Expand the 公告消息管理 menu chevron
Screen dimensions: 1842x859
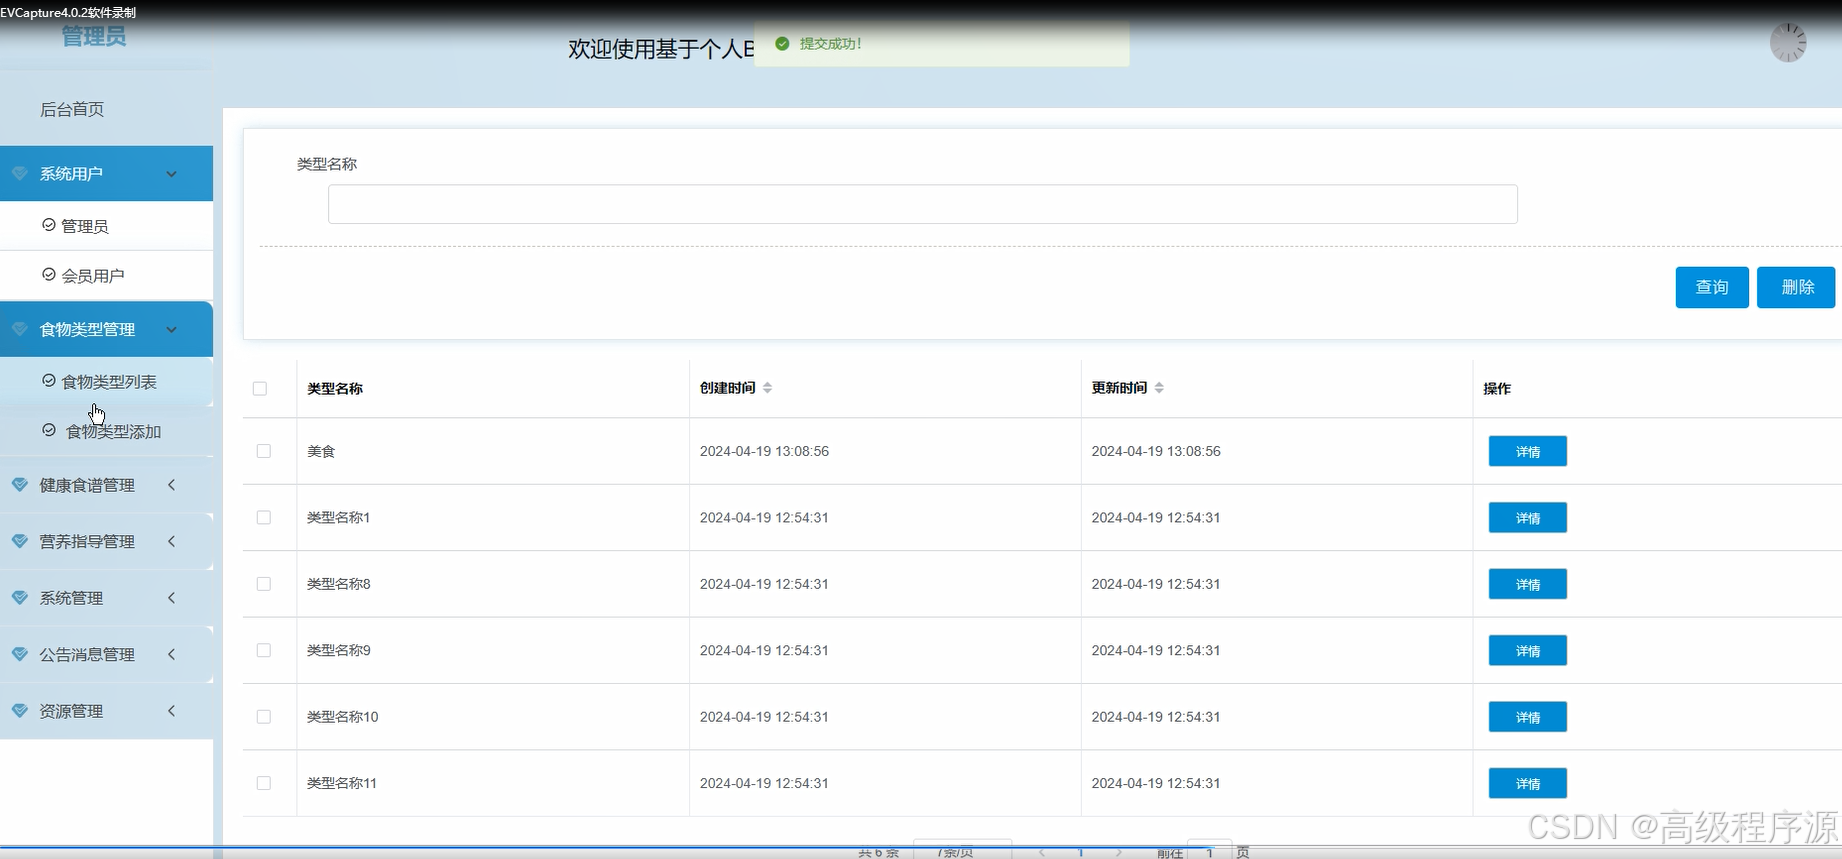172,654
